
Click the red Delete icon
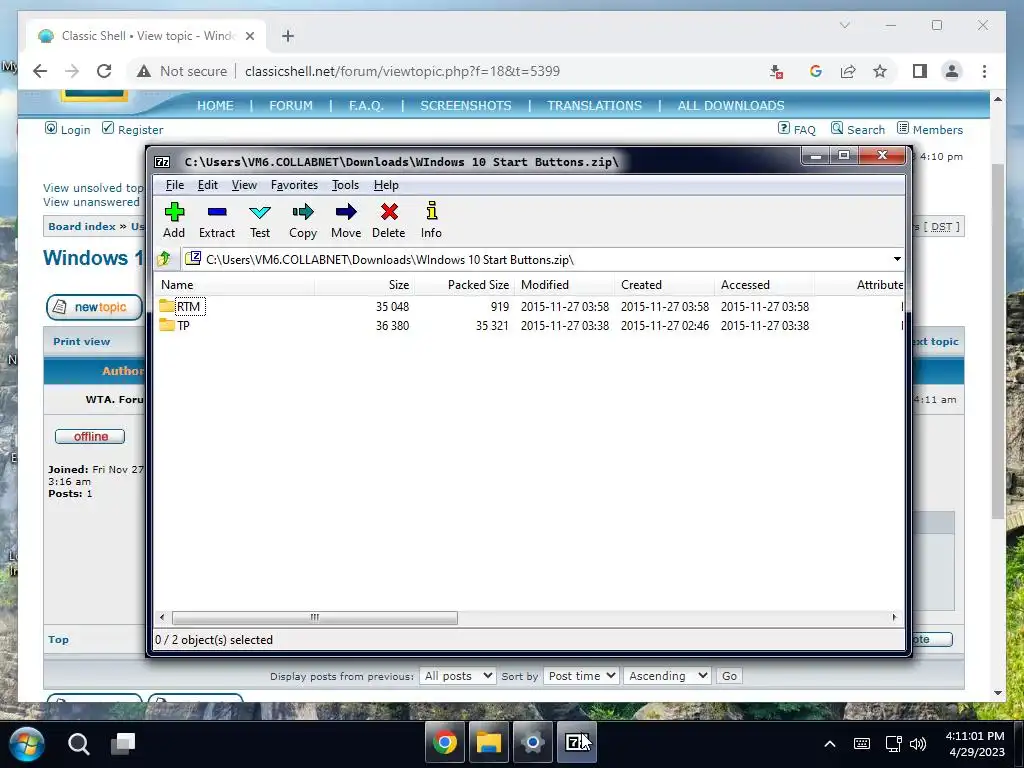pyautogui.click(x=389, y=220)
